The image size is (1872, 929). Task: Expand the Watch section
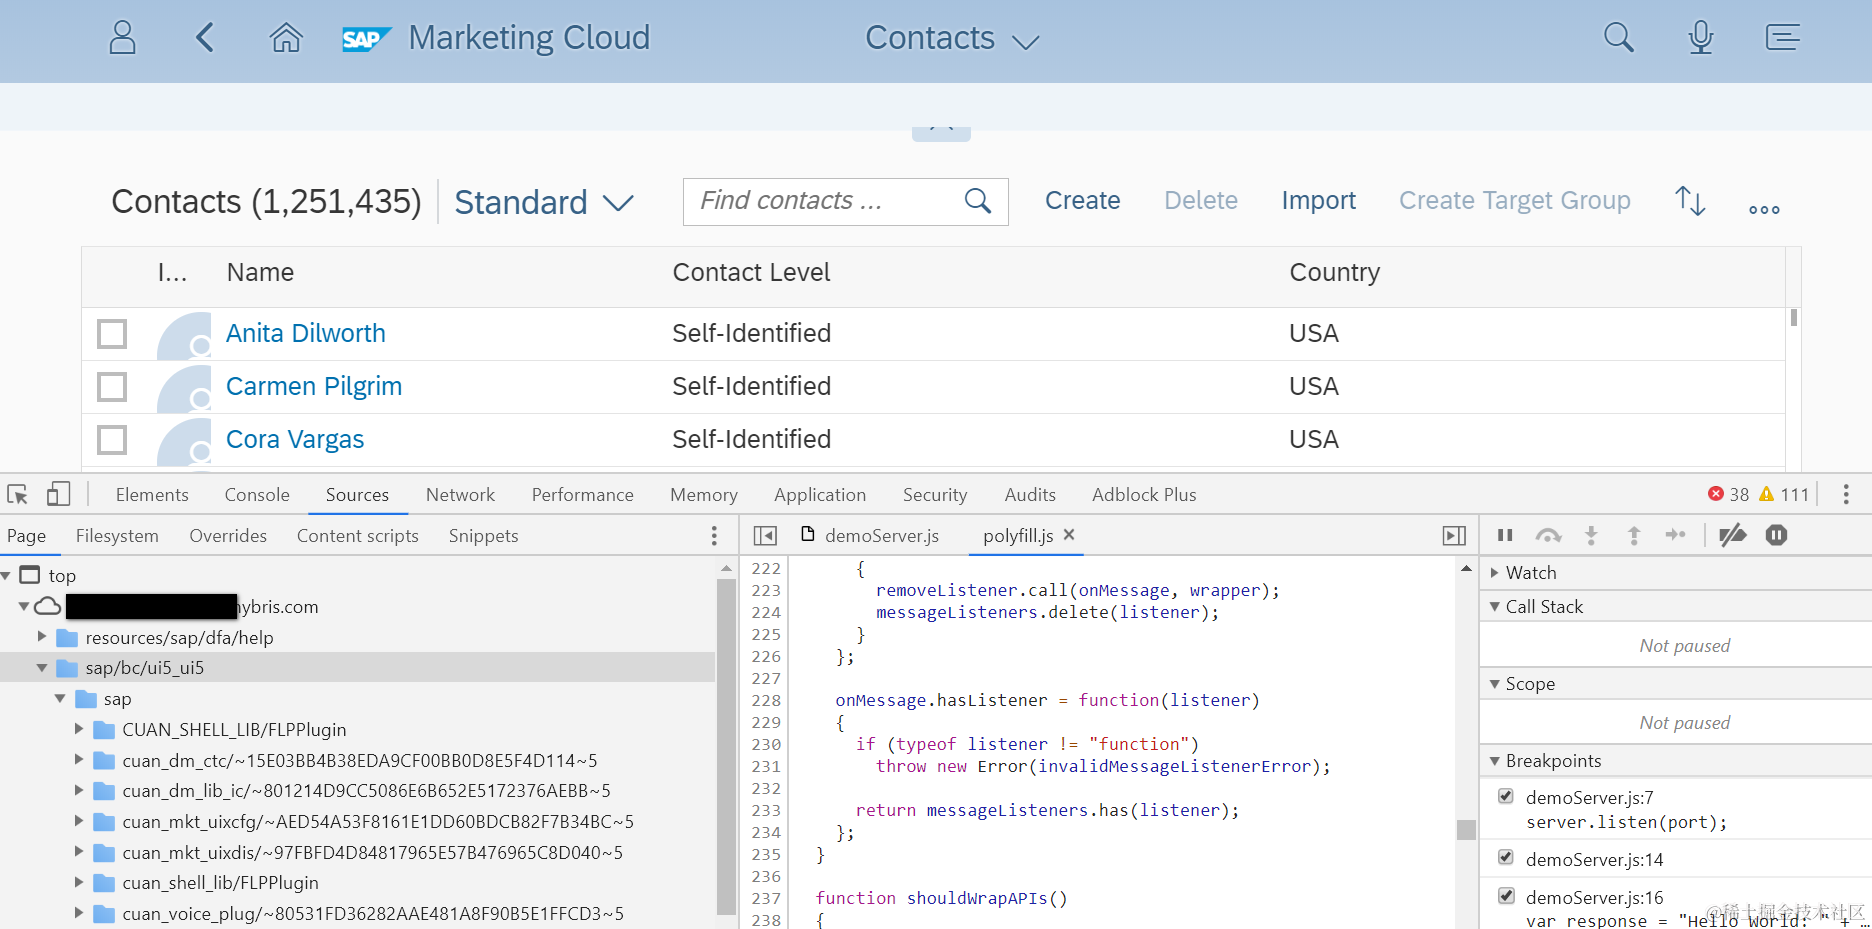tap(1495, 573)
